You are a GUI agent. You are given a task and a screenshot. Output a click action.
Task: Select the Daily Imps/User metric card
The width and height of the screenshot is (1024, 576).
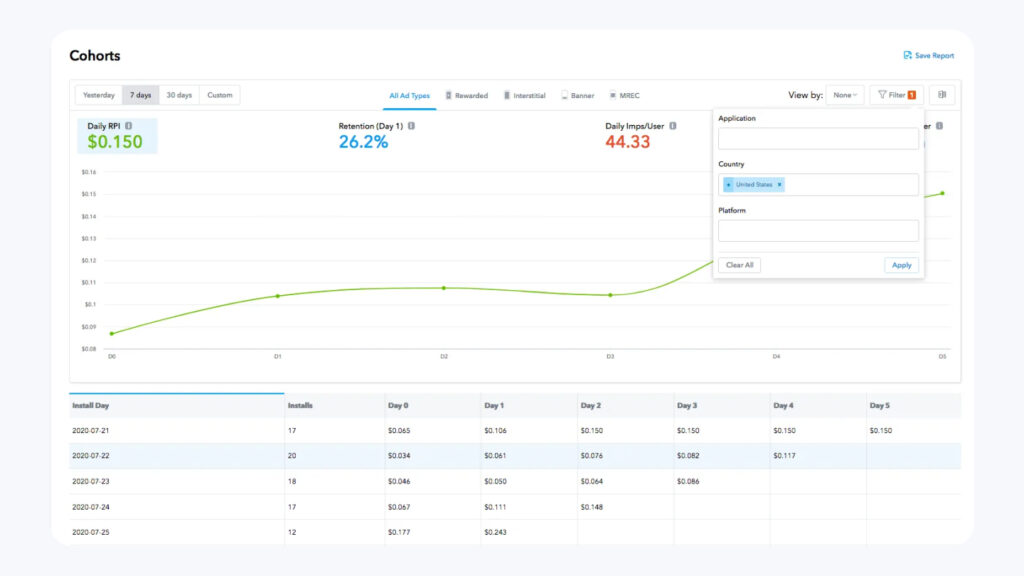tap(640, 136)
